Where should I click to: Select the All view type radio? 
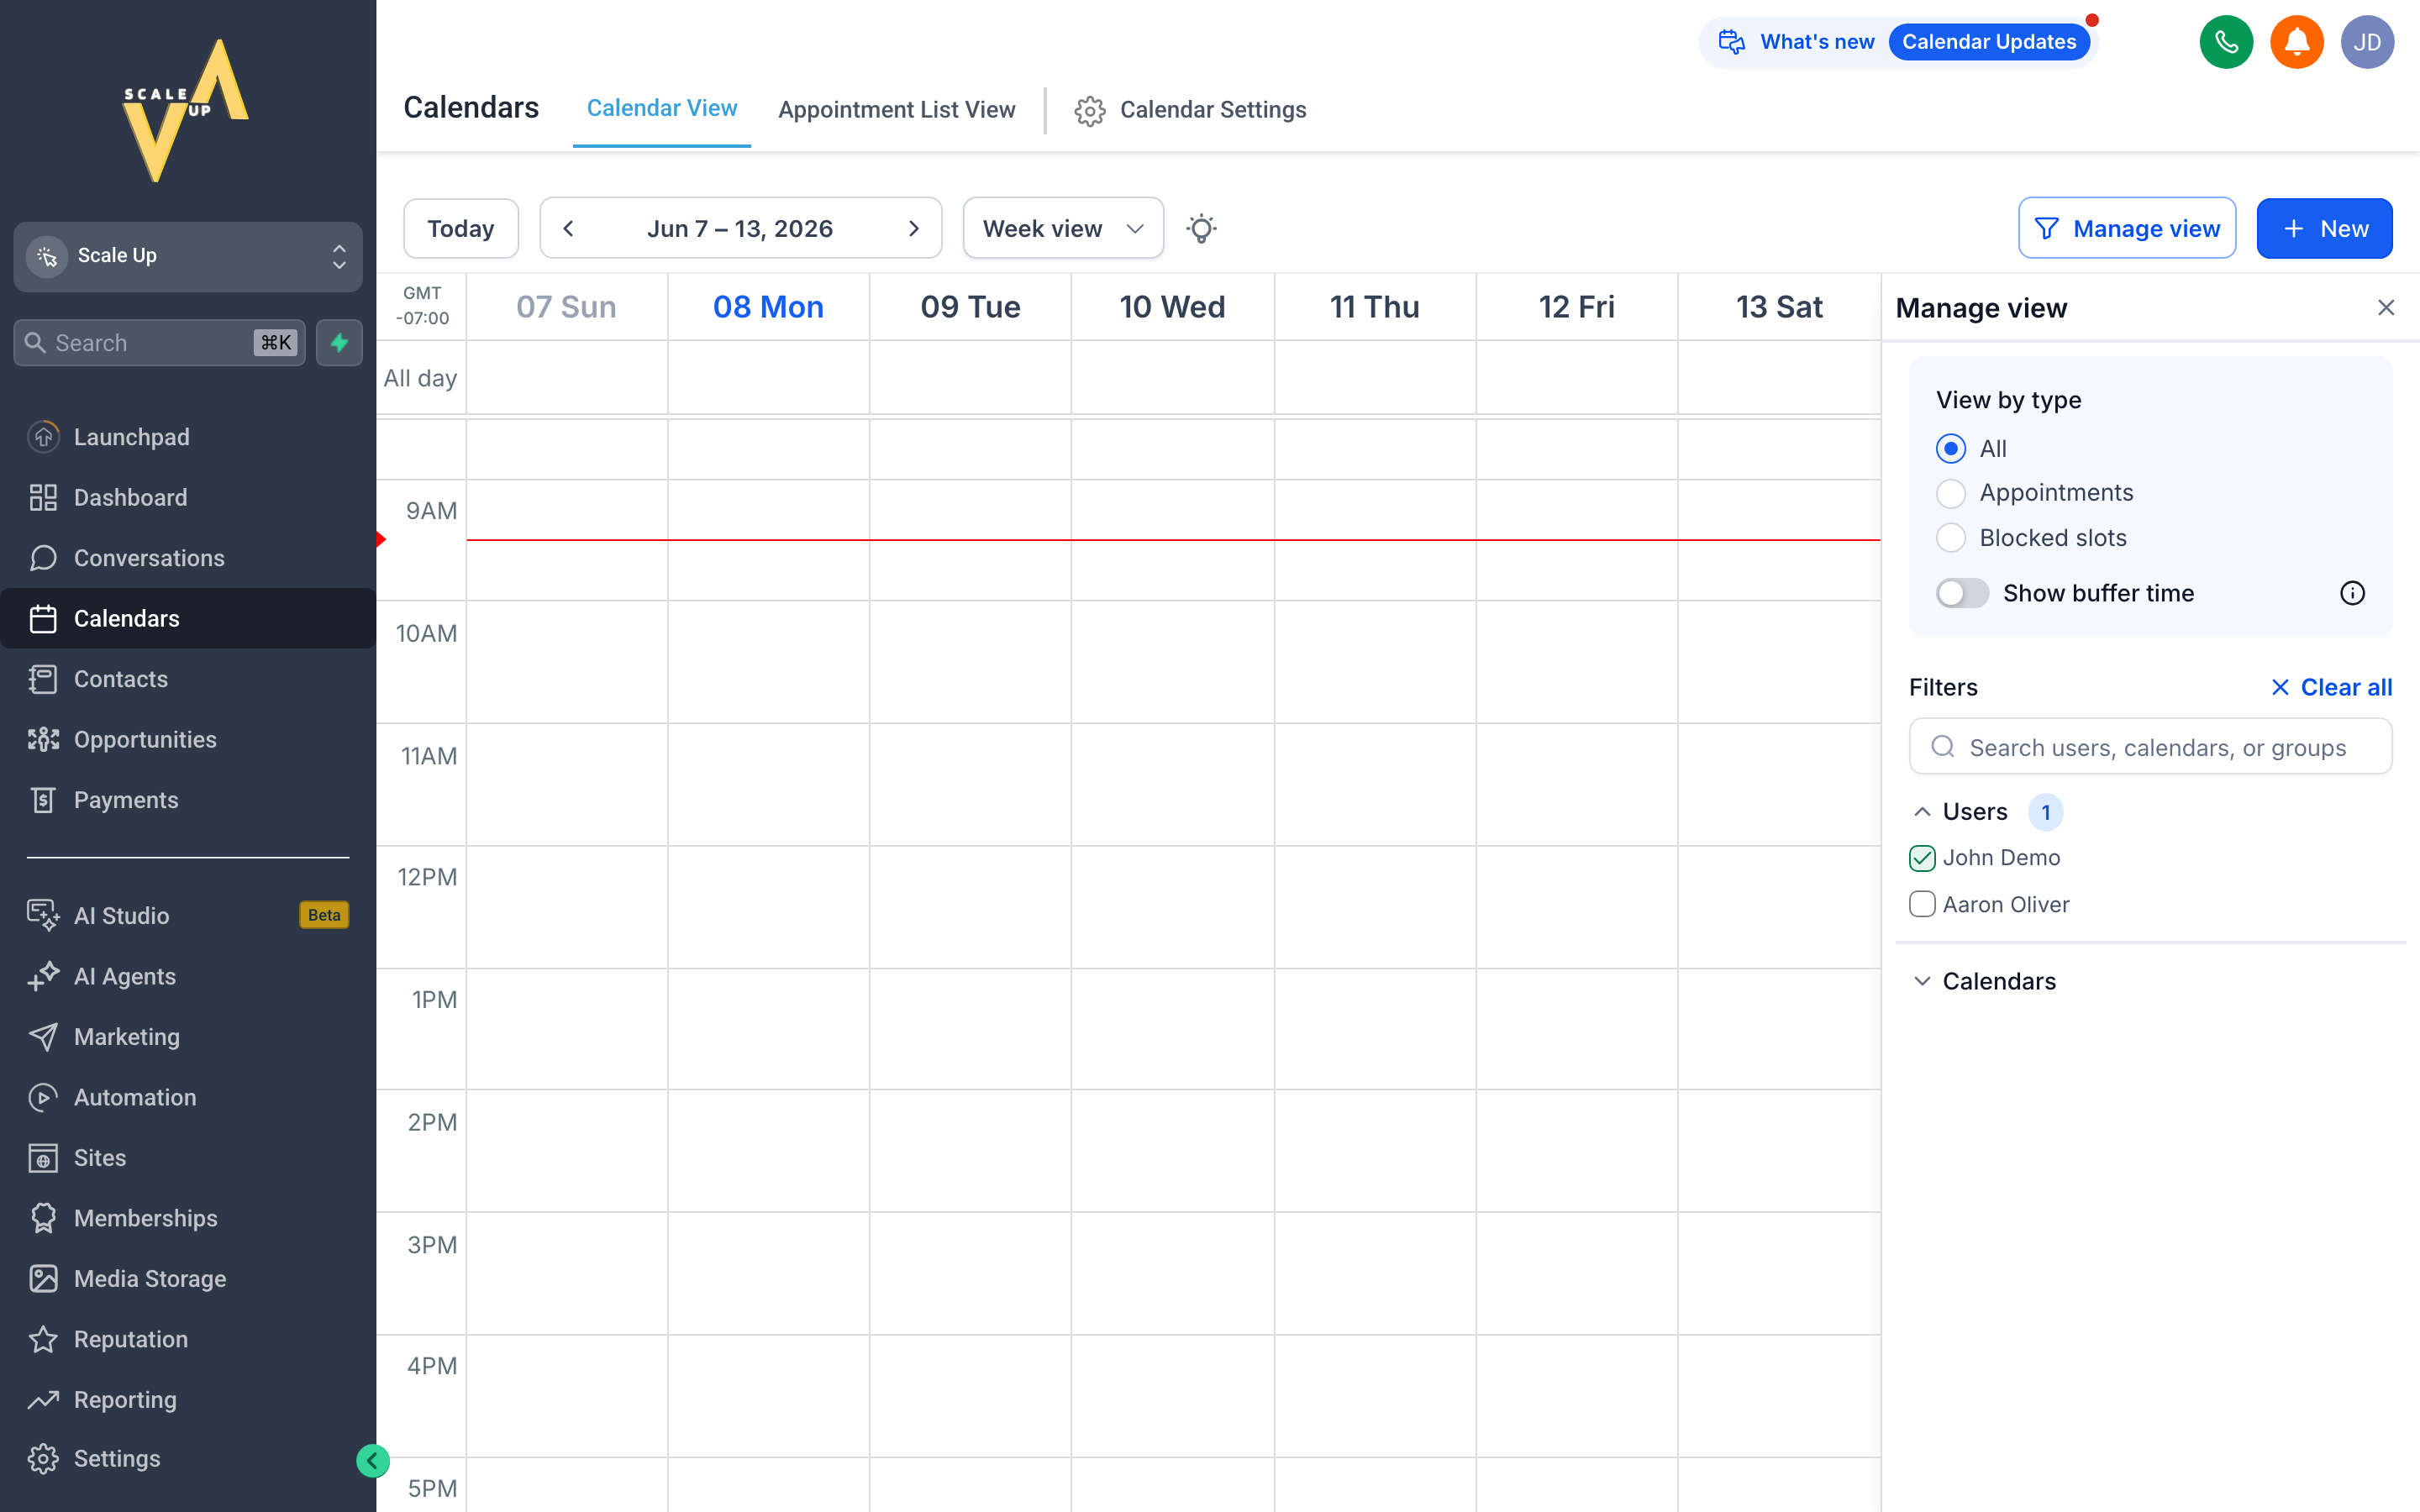(1950, 449)
